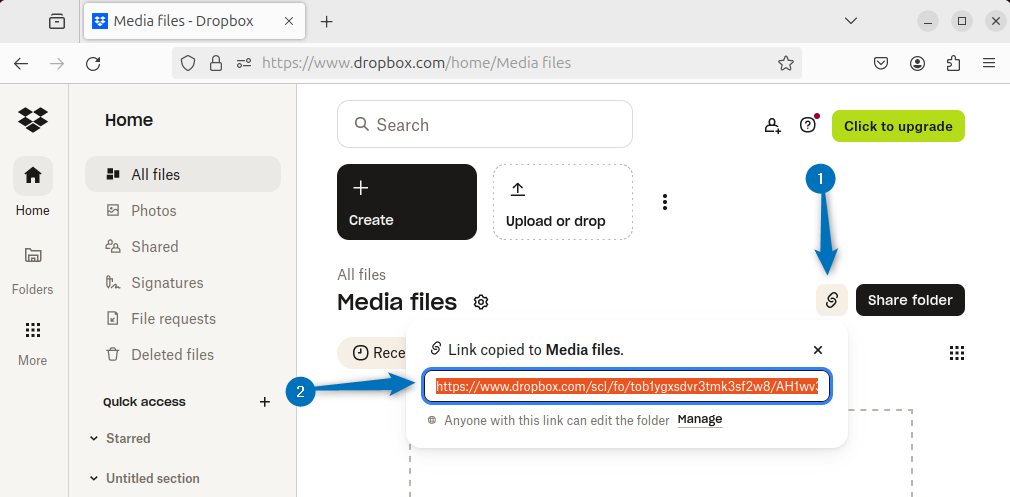Copy link using the chain icon button

(x=832, y=300)
